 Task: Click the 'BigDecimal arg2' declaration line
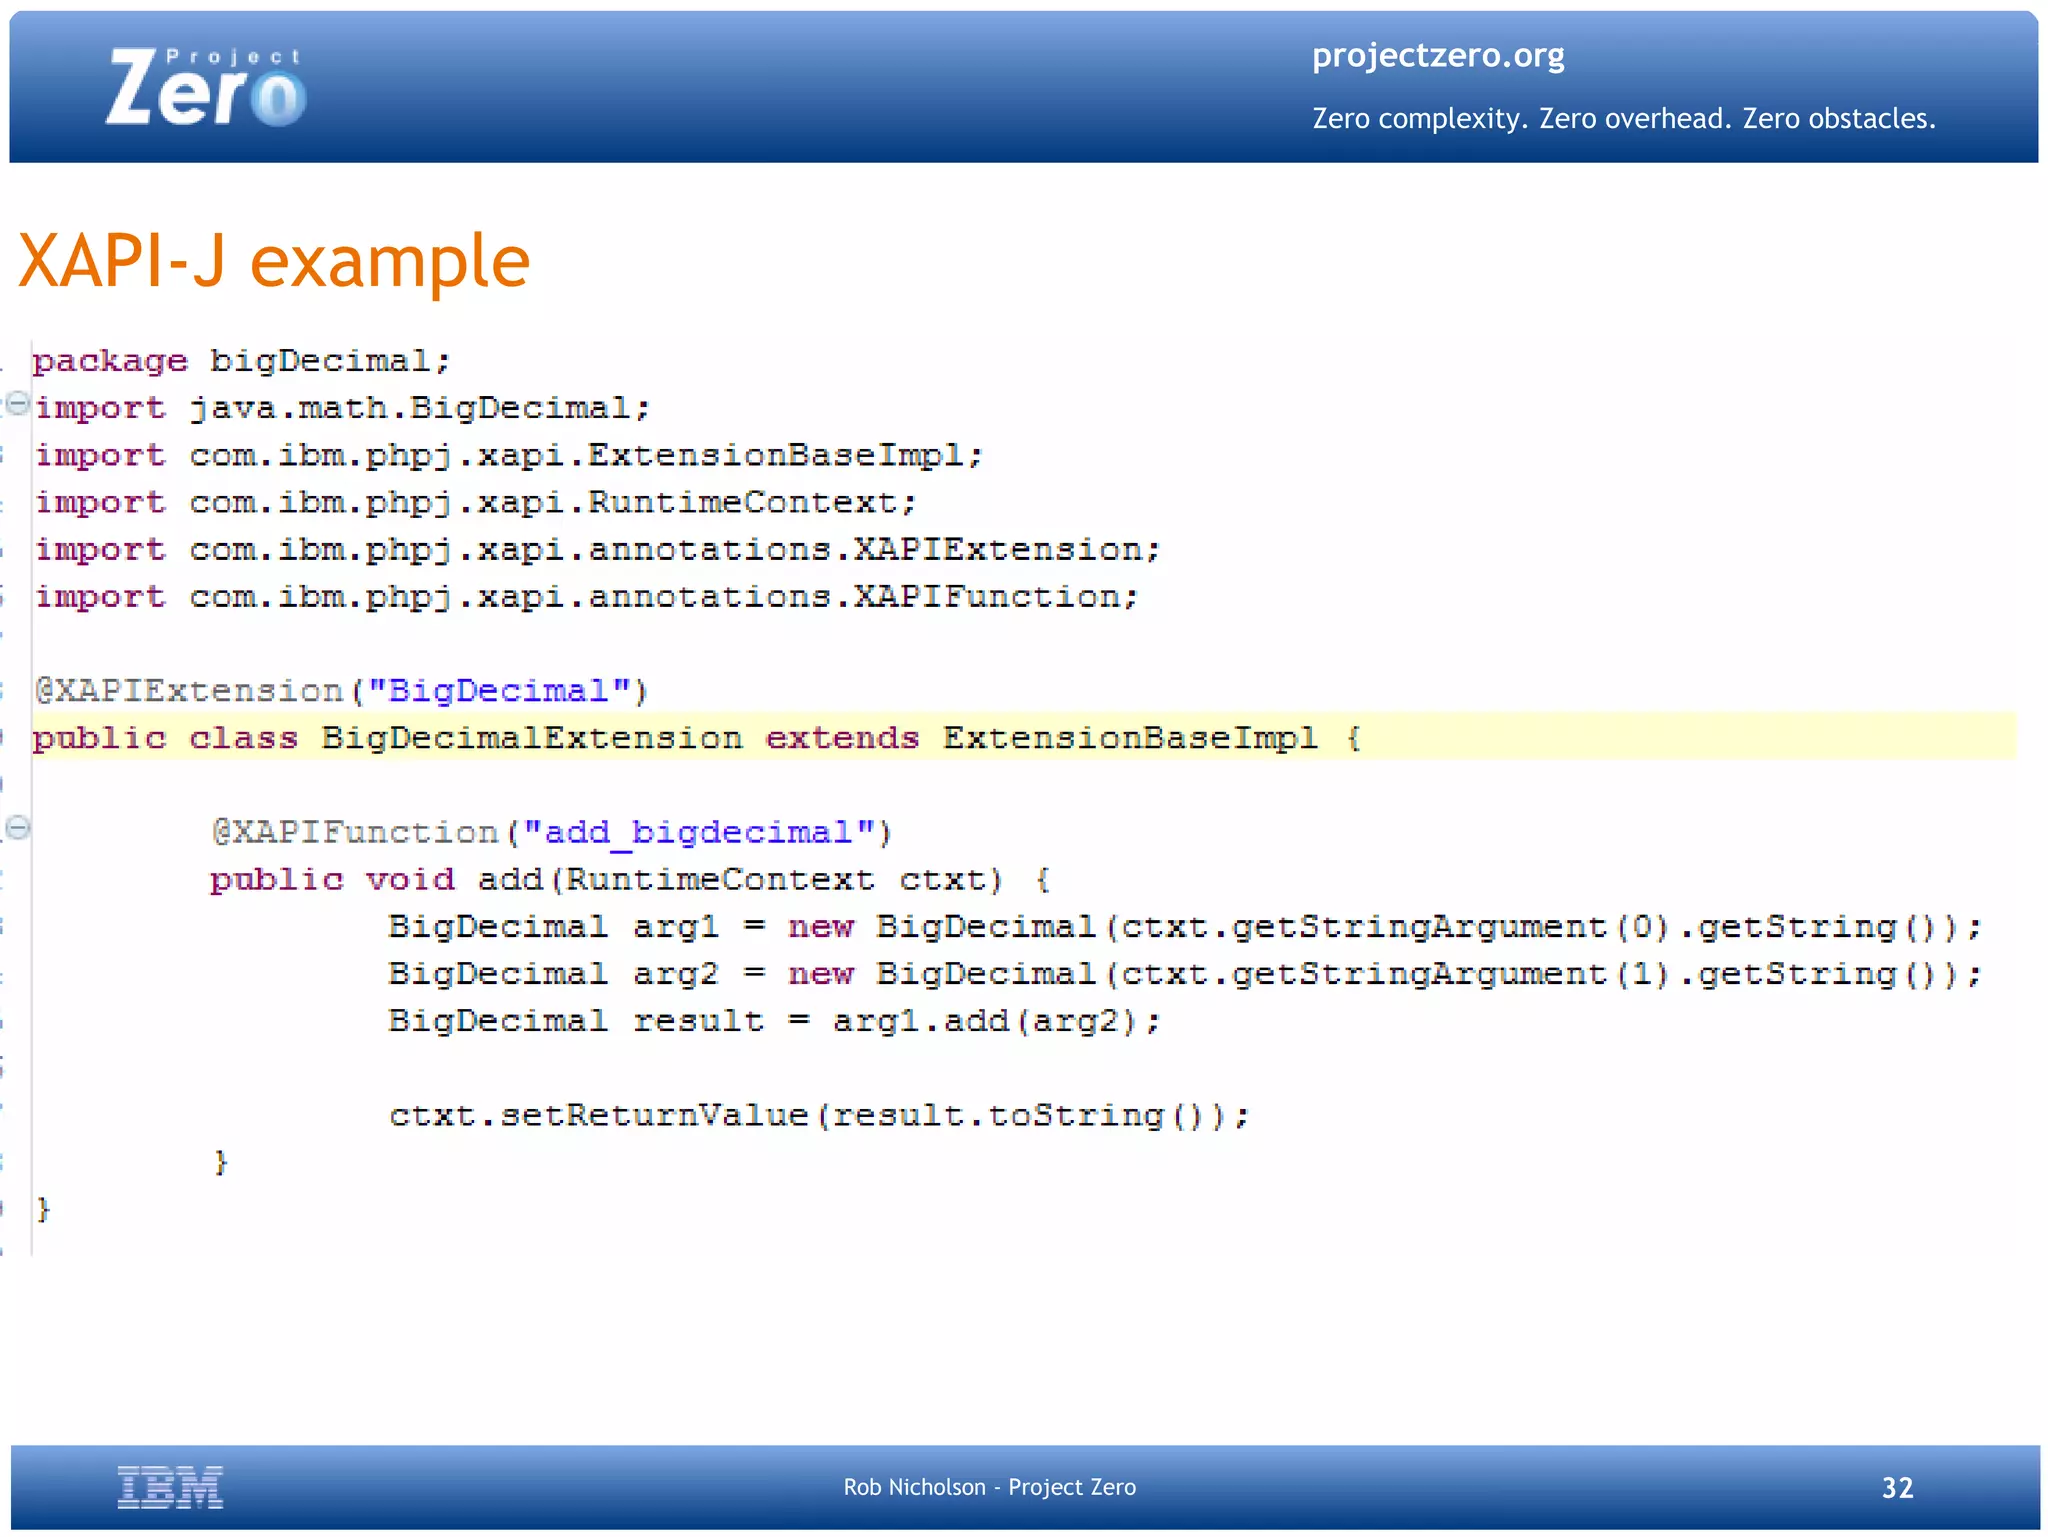pos(1185,974)
